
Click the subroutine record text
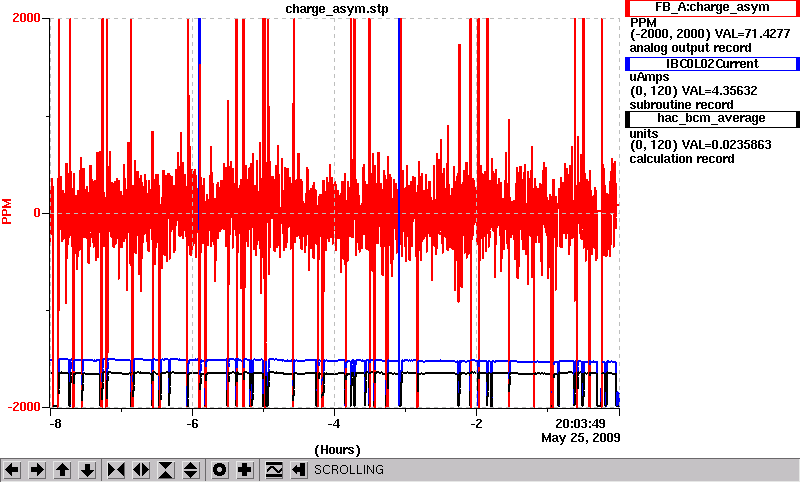[681, 105]
